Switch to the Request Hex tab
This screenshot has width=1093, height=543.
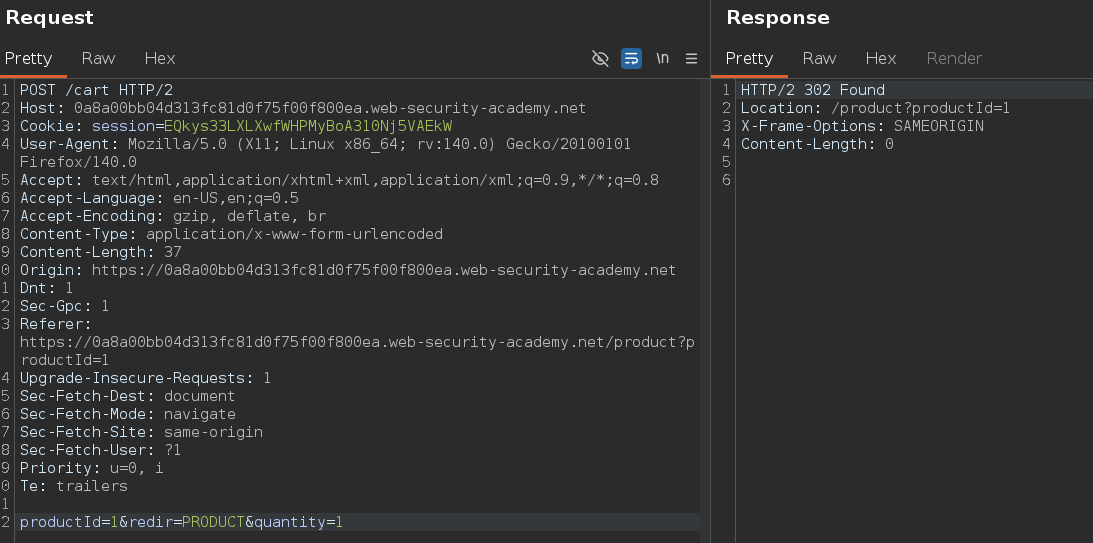(x=160, y=59)
